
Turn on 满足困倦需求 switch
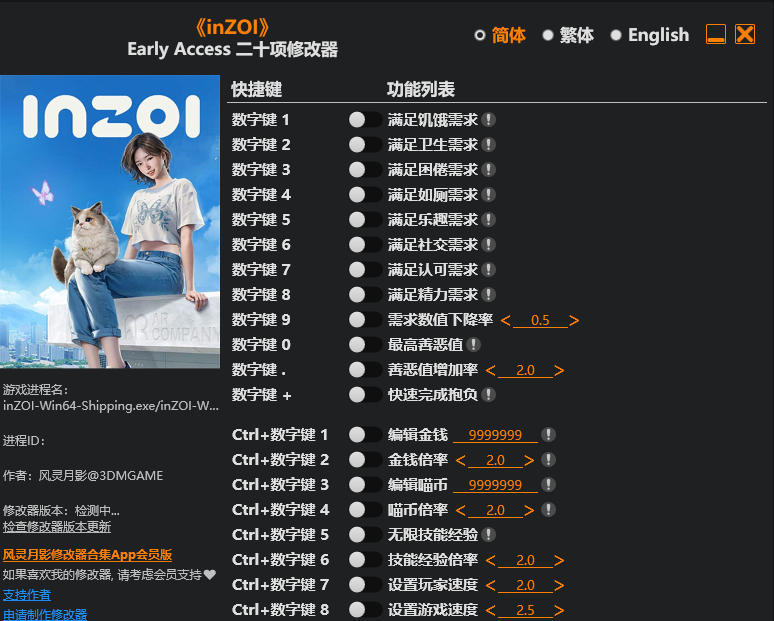coord(365,169)
